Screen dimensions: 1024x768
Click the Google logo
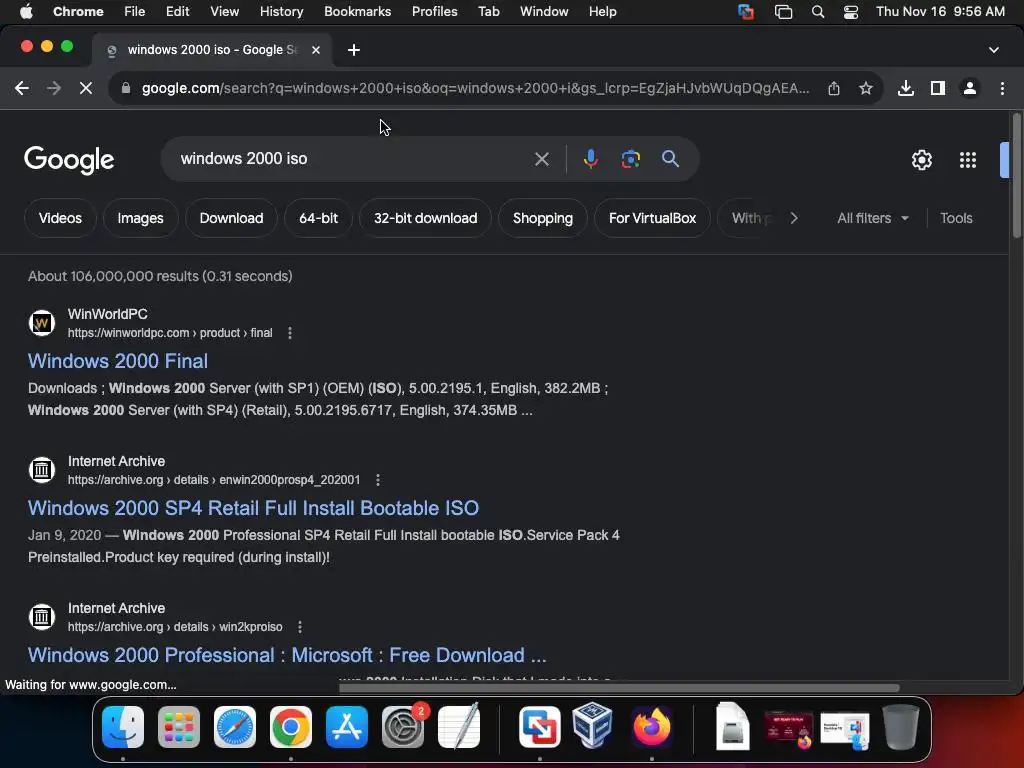click(x=69, y=160)
